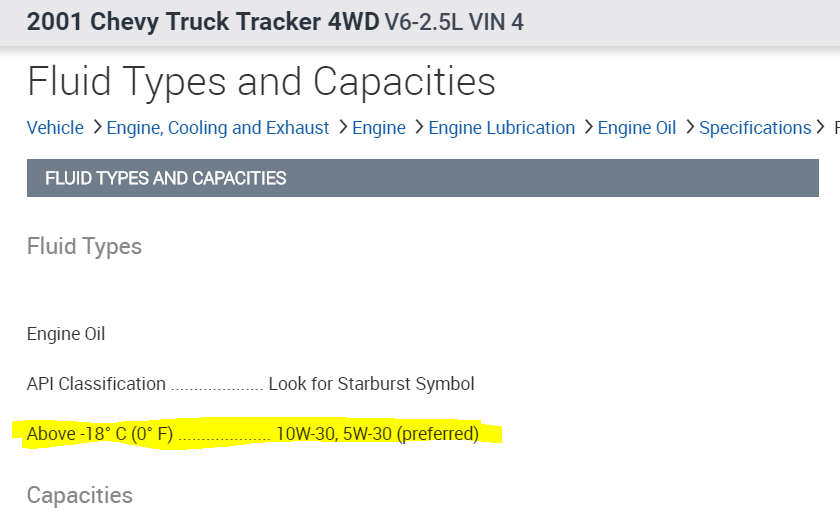Navigate to the Engine Lubrication breadcrumb

pyautogui.click(x=502, y=128)
